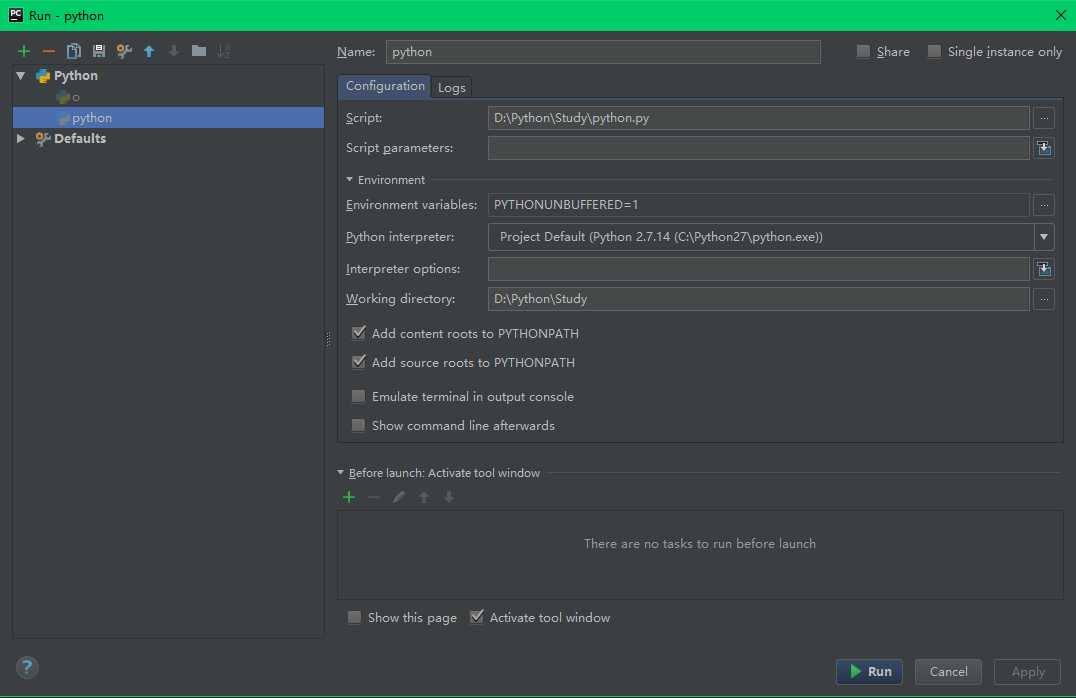Expand the Defaults tree node
The width and height of the screenshot is (1076, 698).
(x=21, y=139)
